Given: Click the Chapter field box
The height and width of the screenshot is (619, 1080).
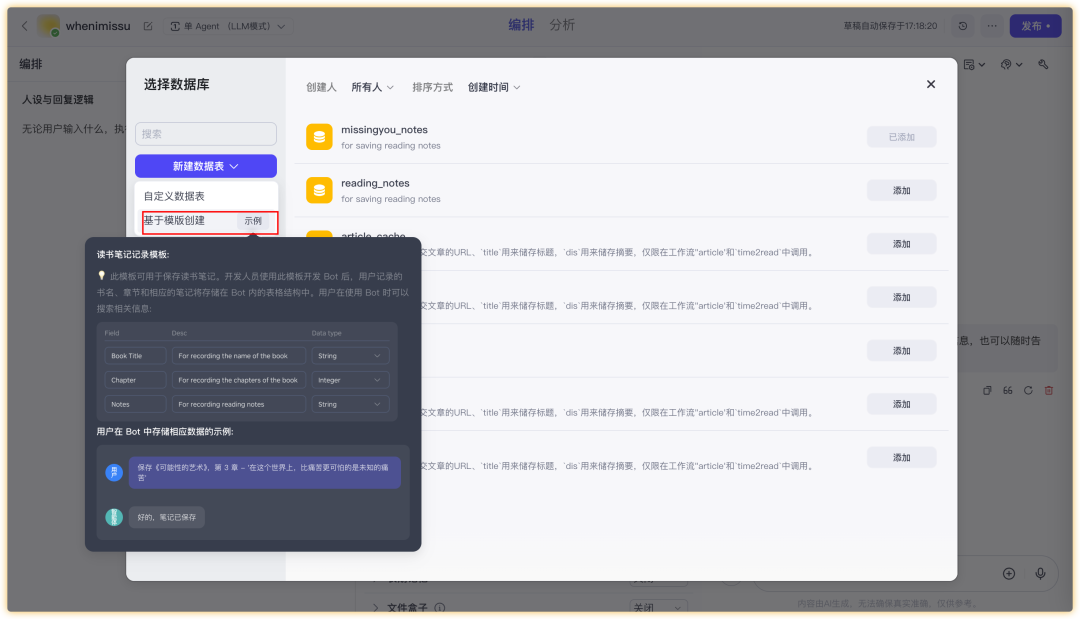Looking at the screenshot, I should pyautogui.click(x=135, y=380).
